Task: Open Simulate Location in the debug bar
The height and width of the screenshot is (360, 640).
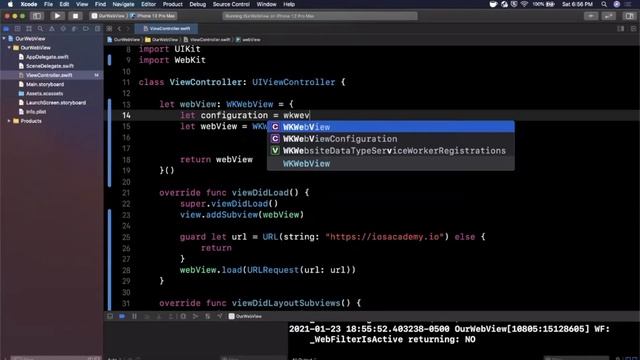Action: (220, 316)
